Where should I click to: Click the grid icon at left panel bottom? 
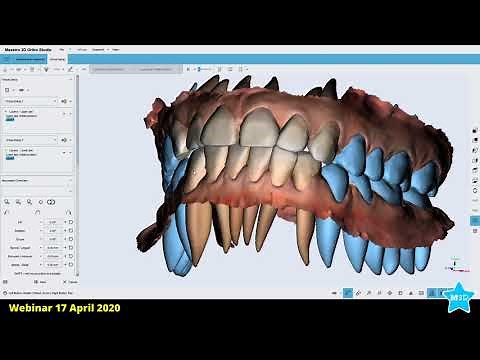[5, 282]
